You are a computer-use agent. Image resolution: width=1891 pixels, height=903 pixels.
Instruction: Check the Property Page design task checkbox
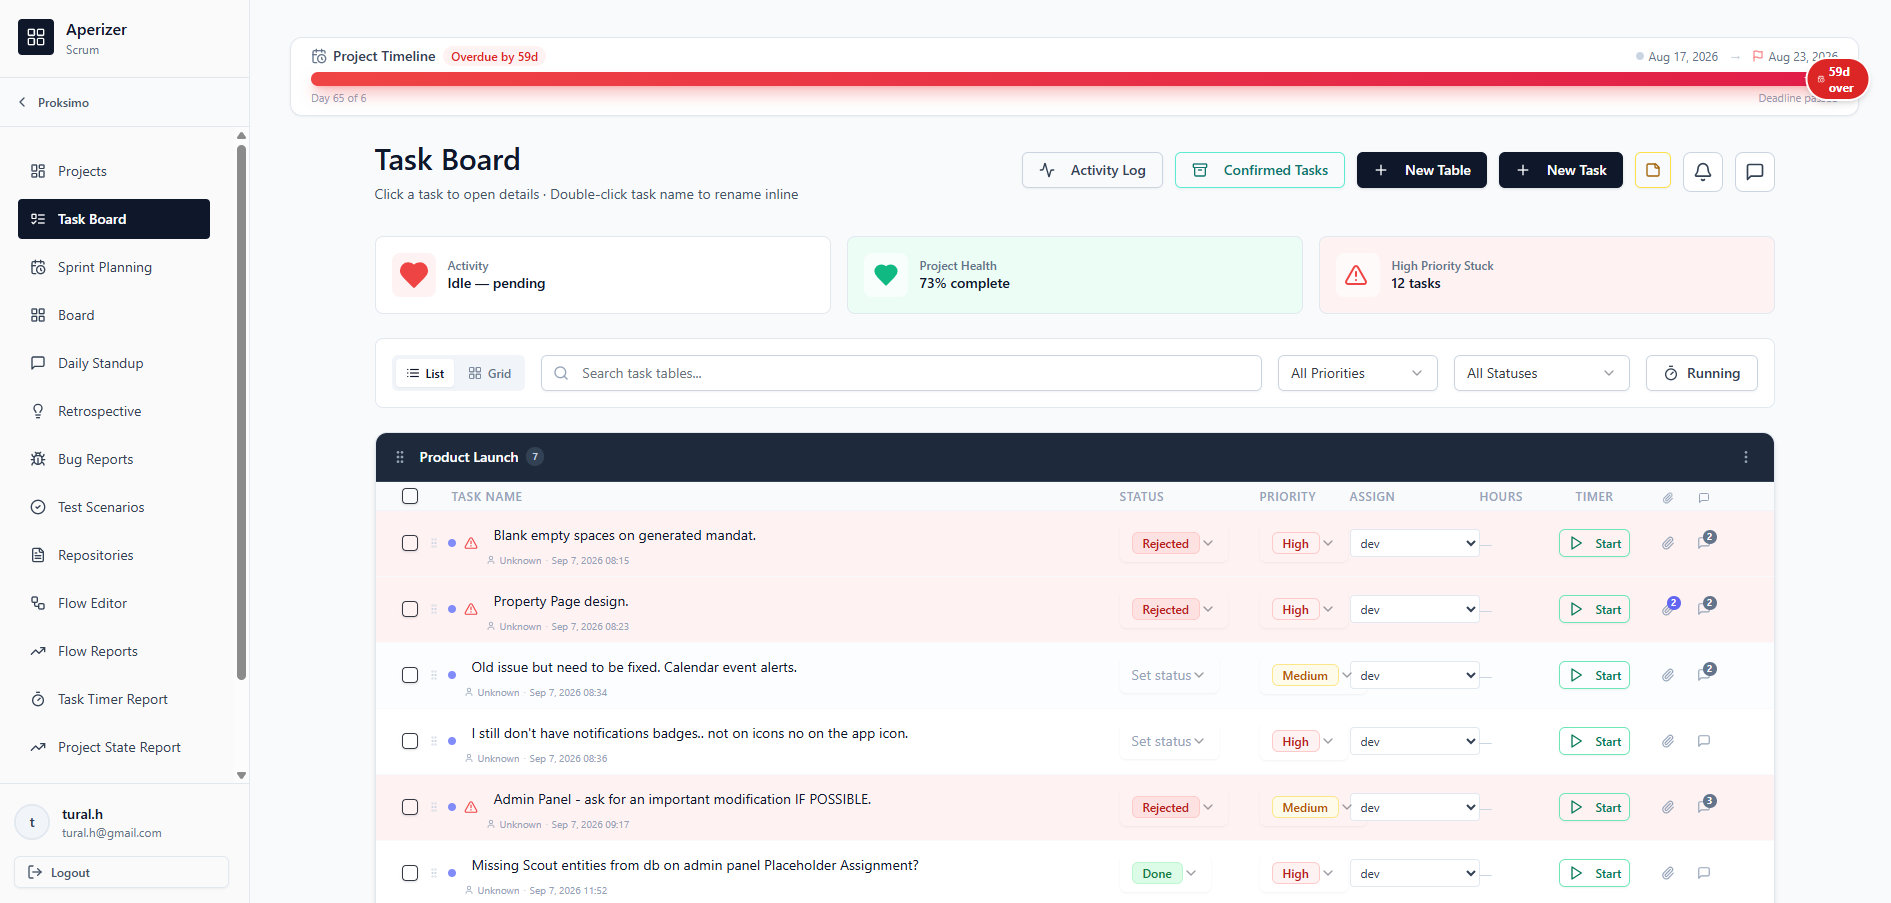tap(410, 609)
